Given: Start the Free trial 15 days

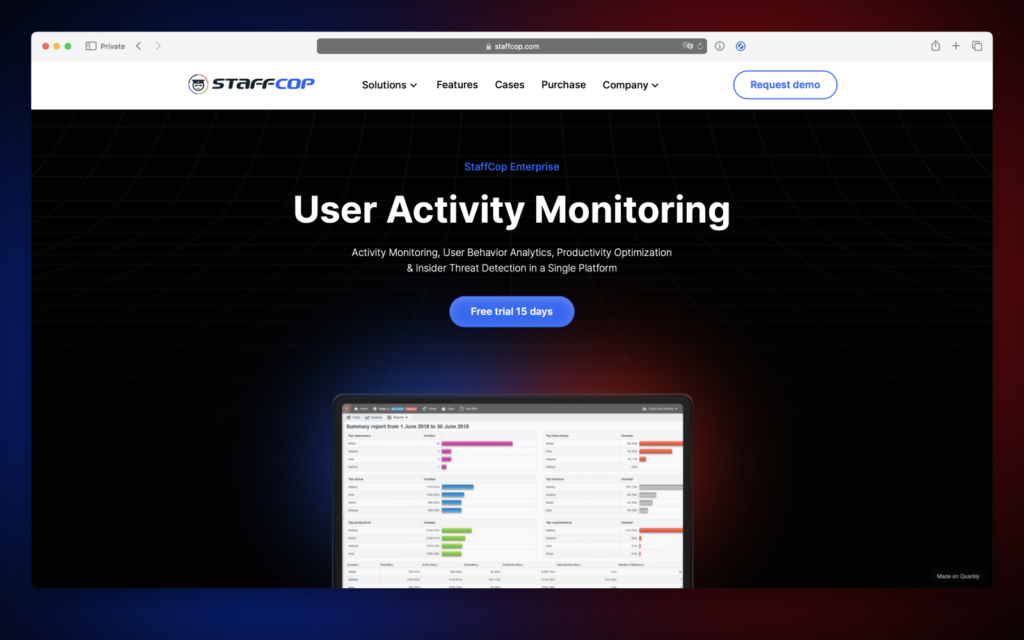Looking at the screenshot, I should [x=511, y=311].
